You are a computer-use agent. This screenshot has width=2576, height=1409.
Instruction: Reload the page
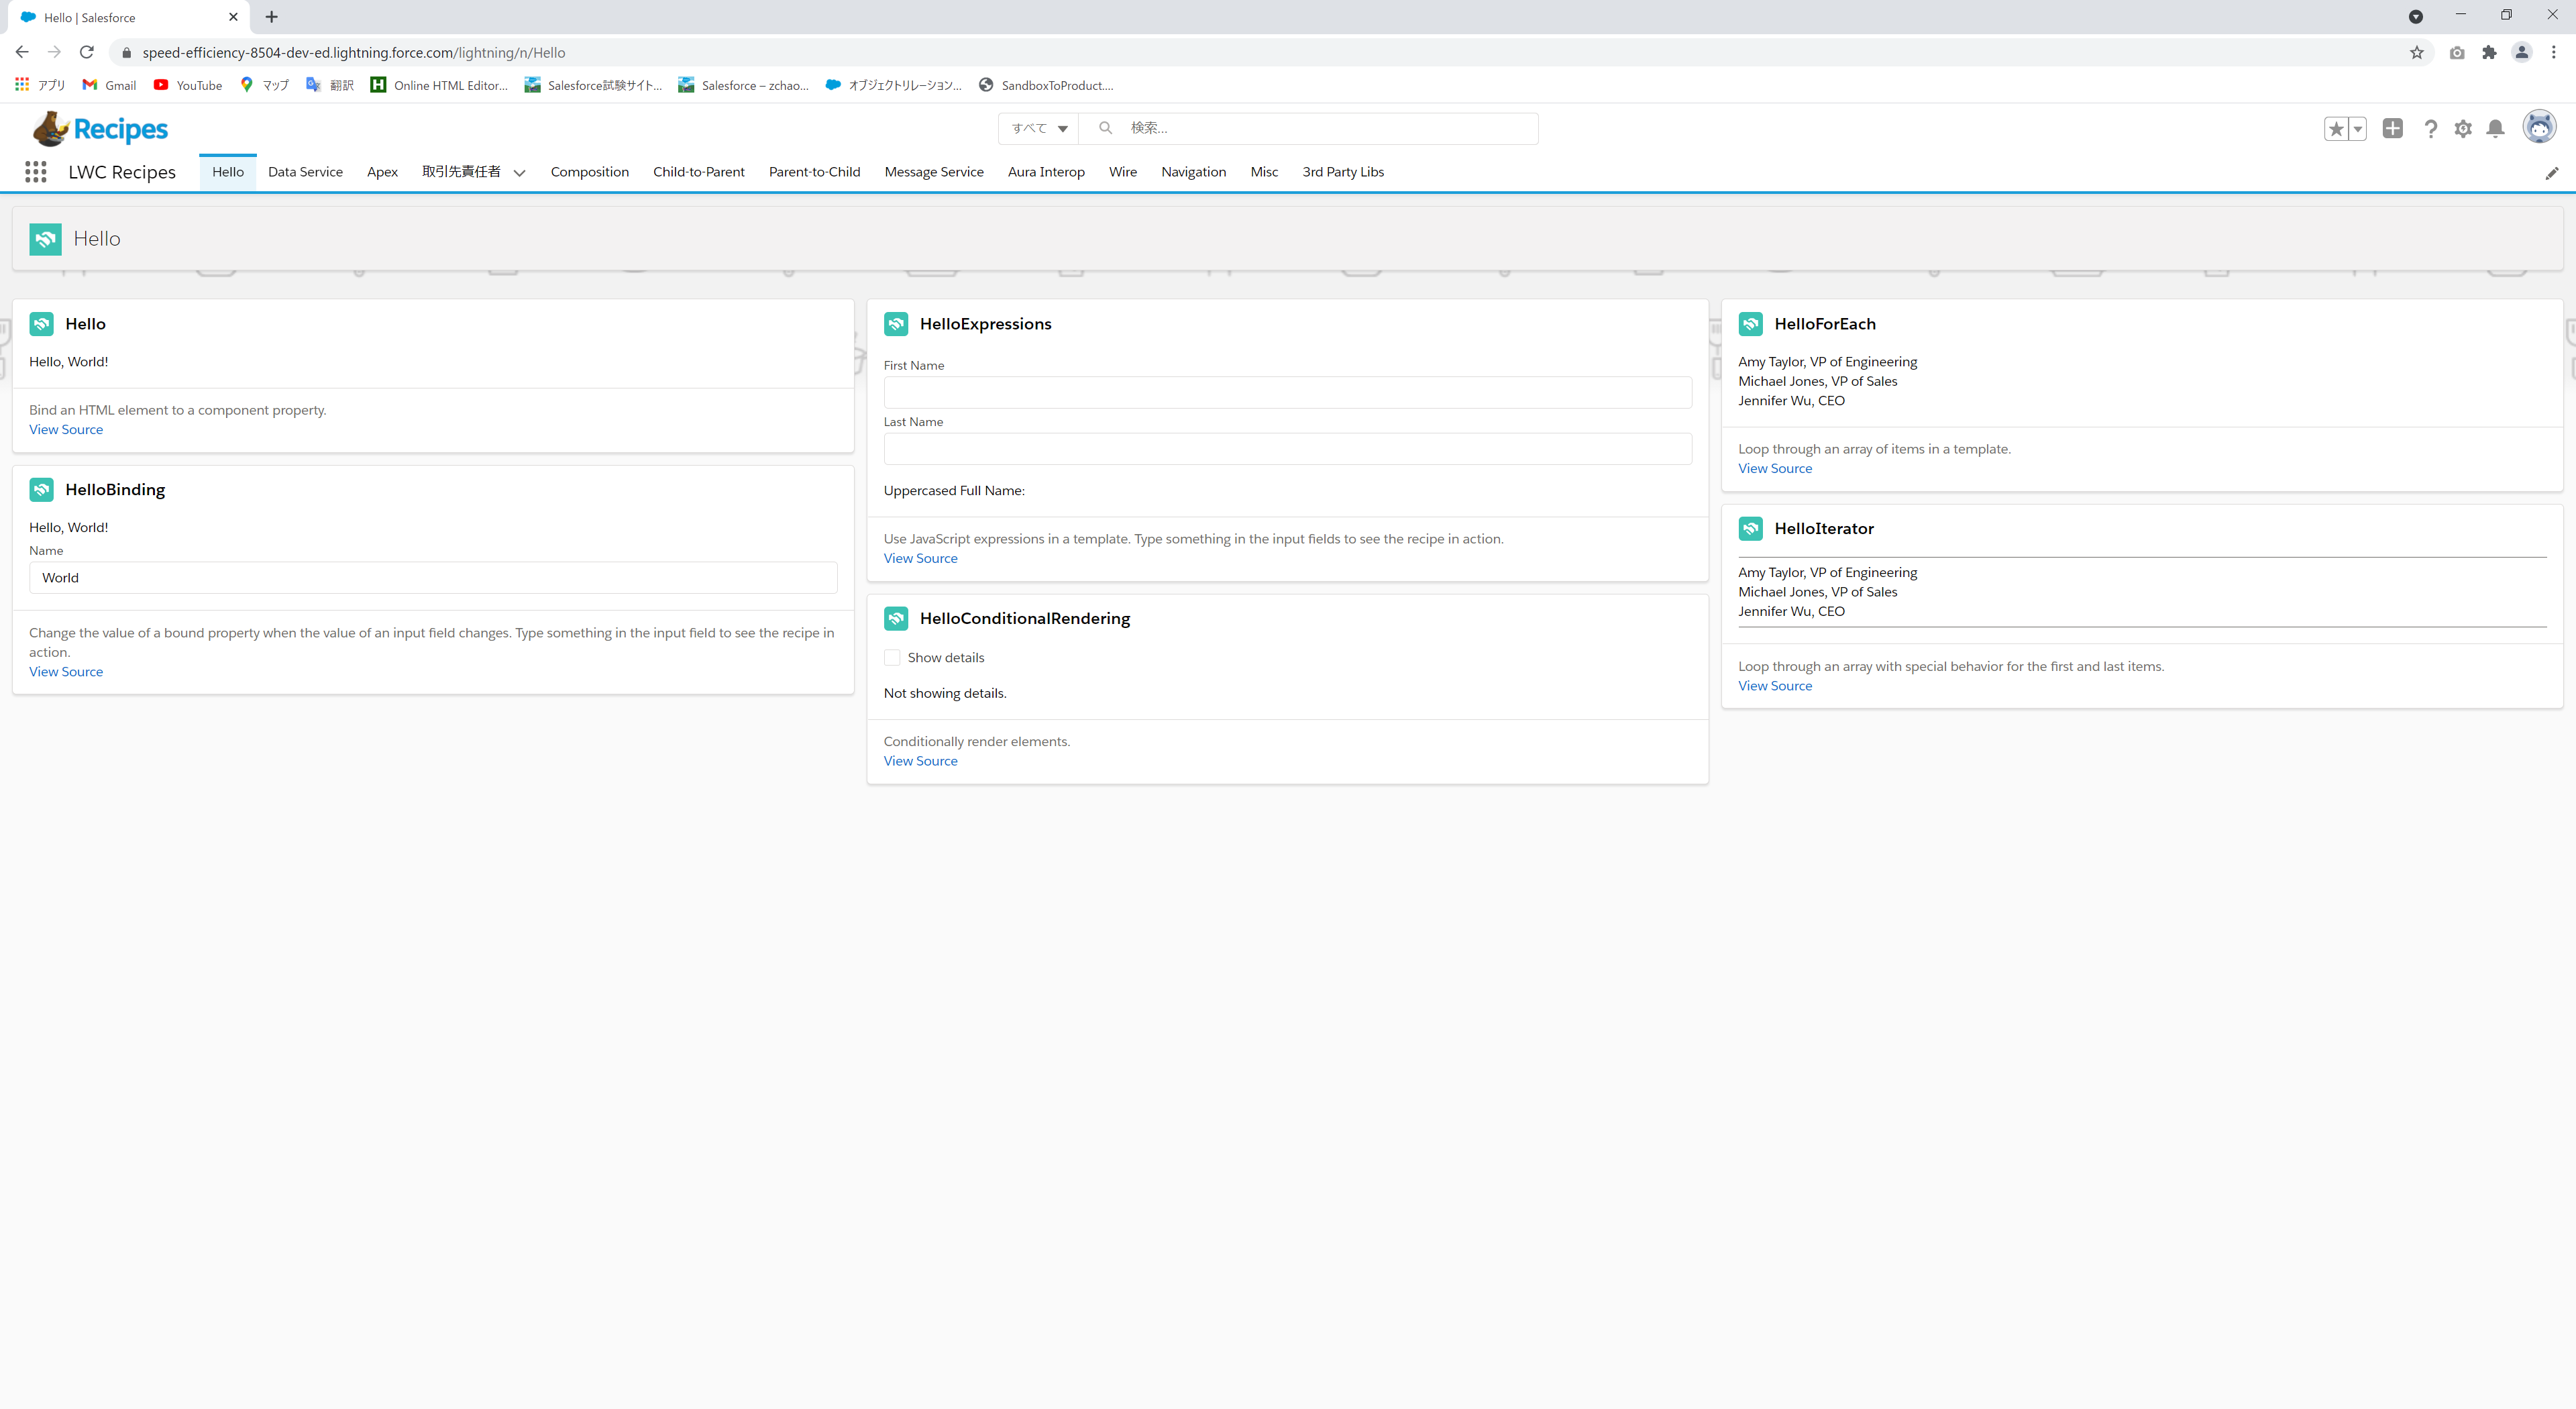coord(87,52)
